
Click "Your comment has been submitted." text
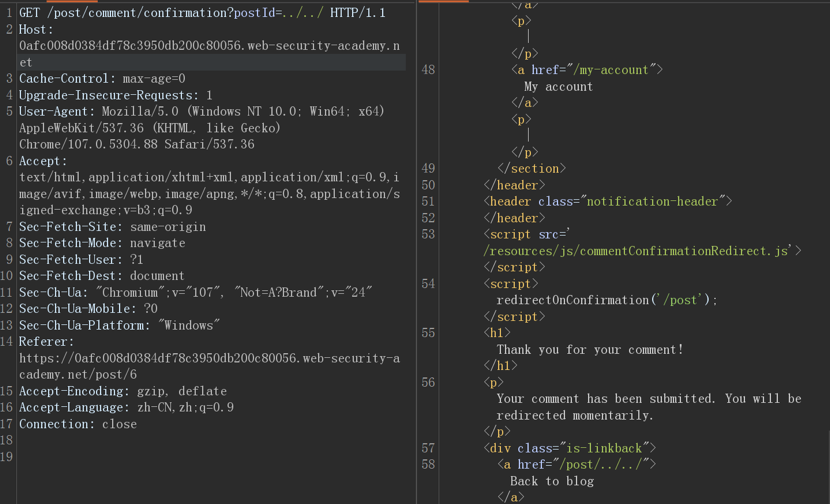click(x=606, y=399)
